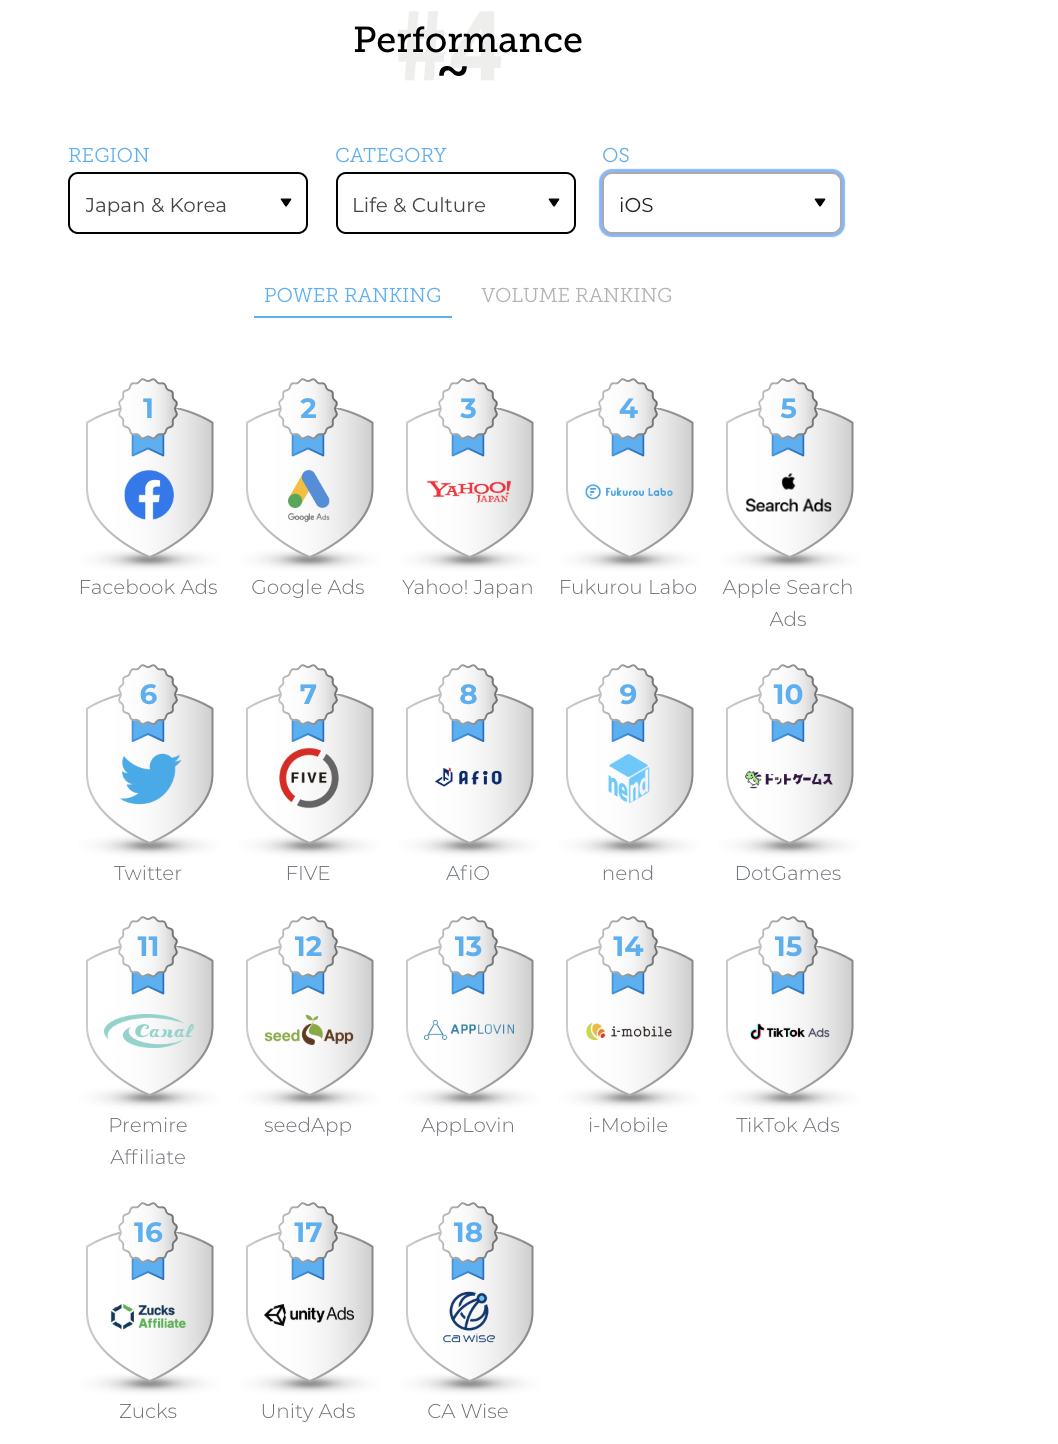Click the Unity Ads logo on the rank 17 badge
1058x1444 pixels.
tap(309, 1314)
